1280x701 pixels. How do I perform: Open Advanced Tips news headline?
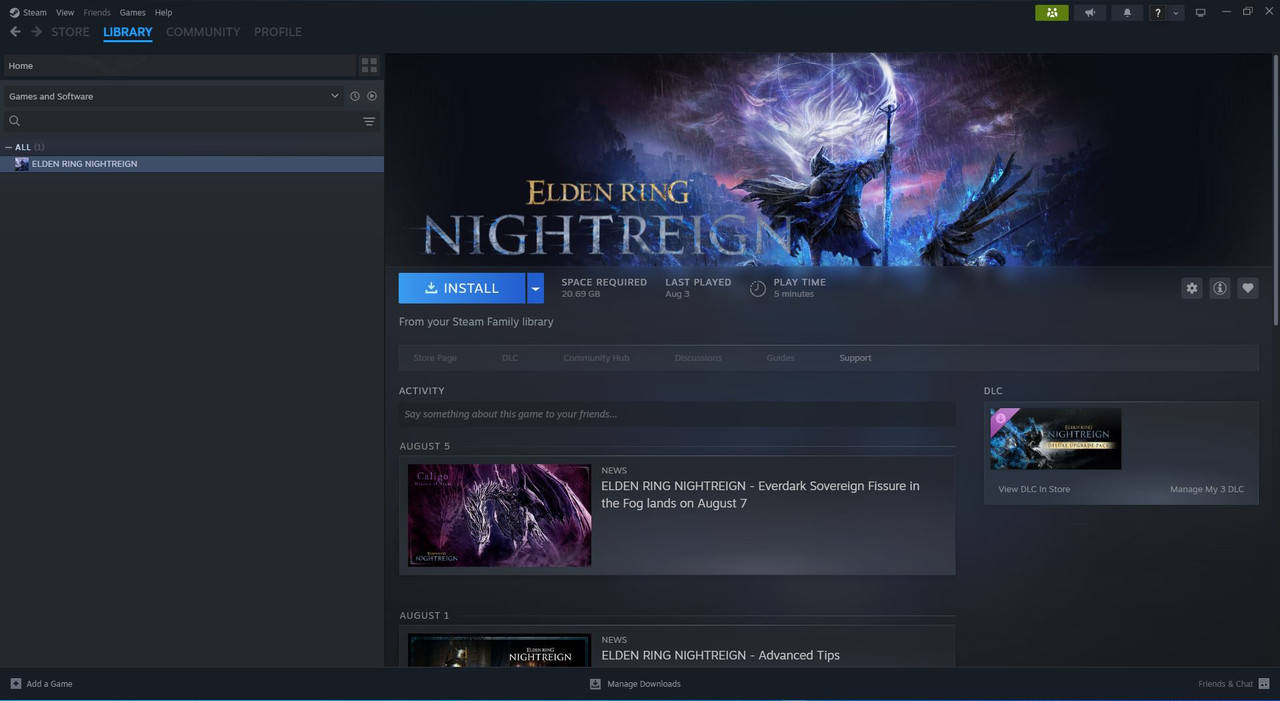[x=720, y=655]
